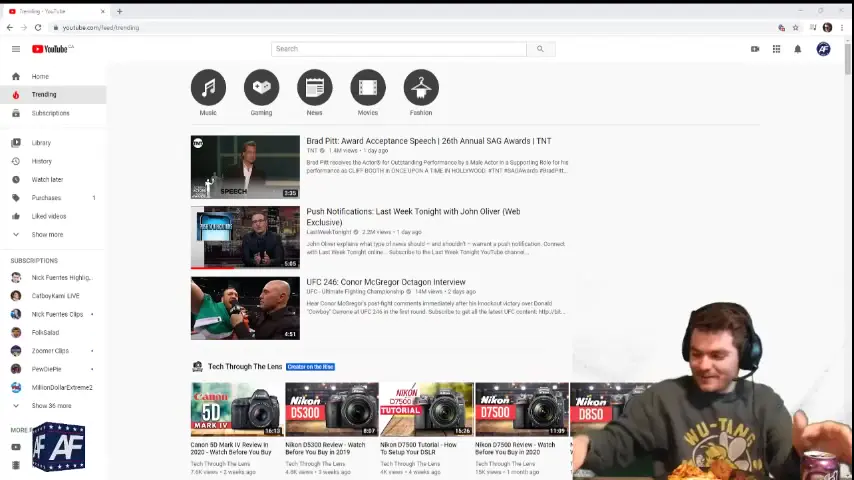Viewport: 854px width, 480px height.
Task: Expand Show 36 more subscriptions
Action: tap(51, 406)
